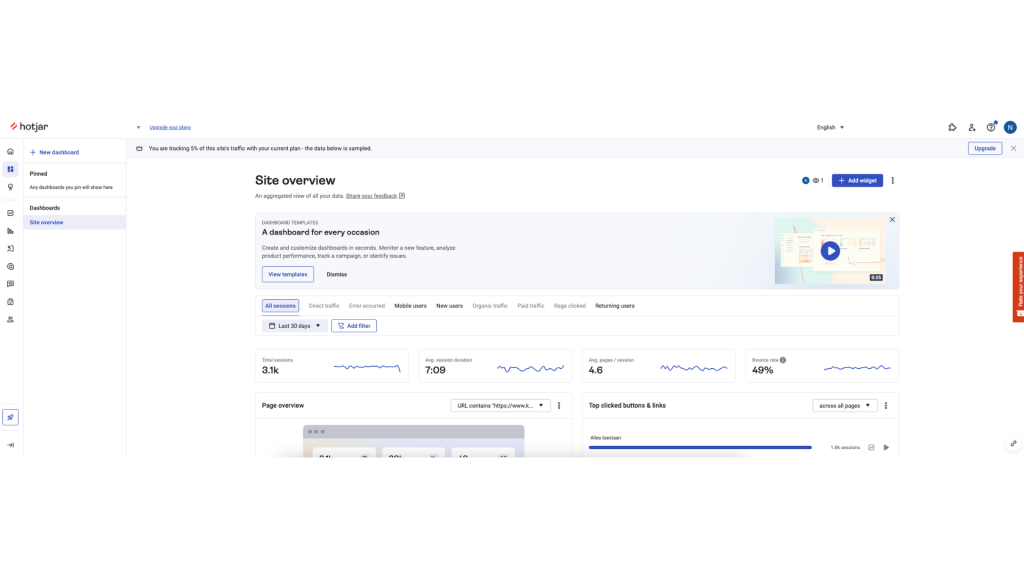Open the Feedback speech-bubble icon in sidebar

pyautogui.click(x=10, y=284)
